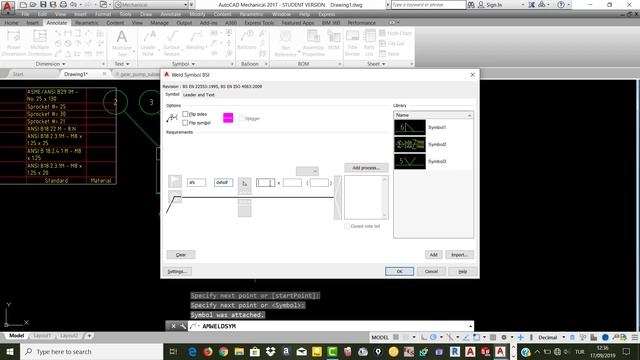
Task: Select the Leader Note tool
Action: [148, 43]
